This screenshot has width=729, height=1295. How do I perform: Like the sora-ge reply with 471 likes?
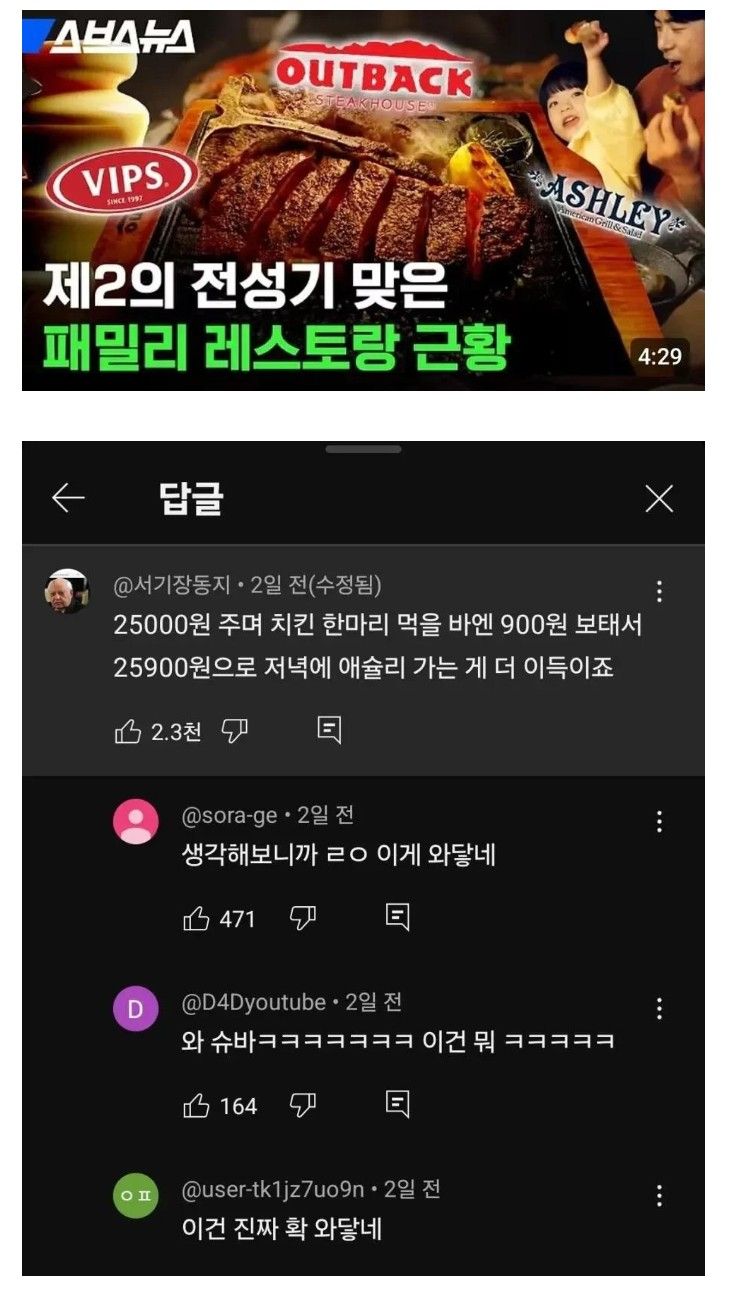pos(196,918)
